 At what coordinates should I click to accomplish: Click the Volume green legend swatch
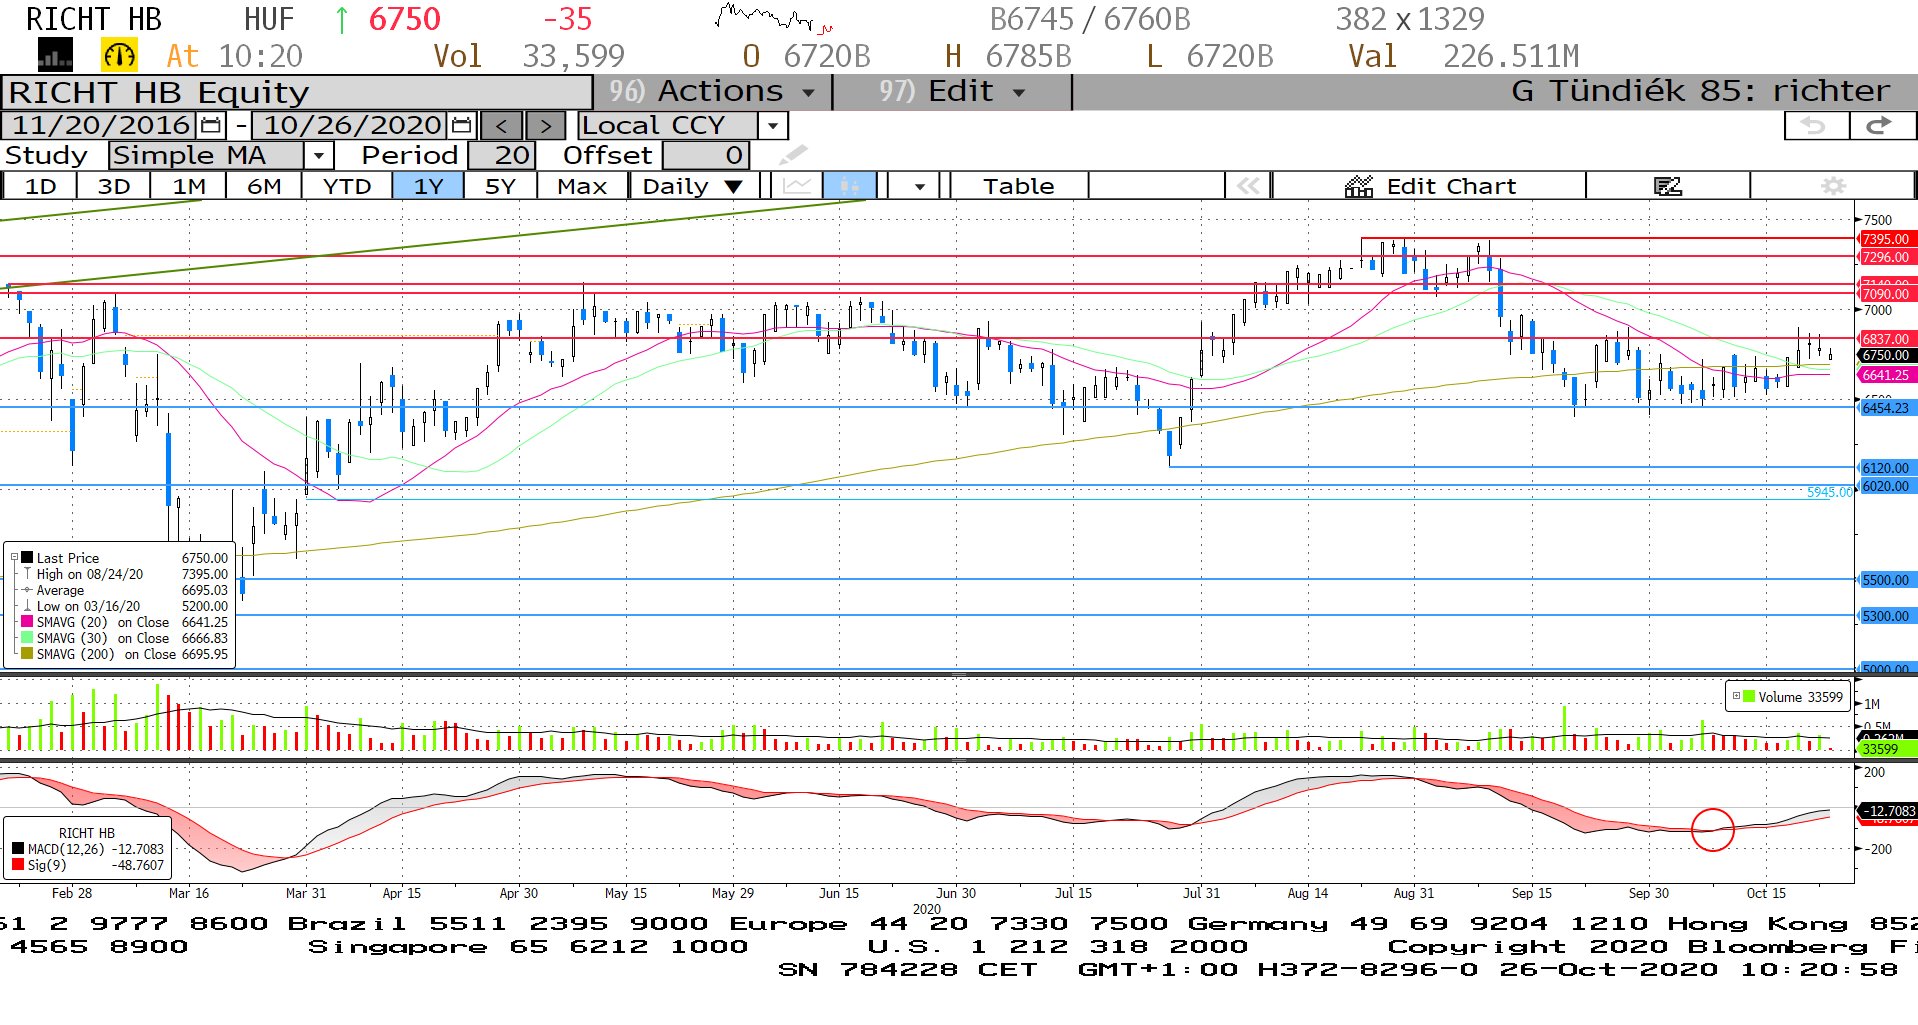click(x=1749, y=696)
